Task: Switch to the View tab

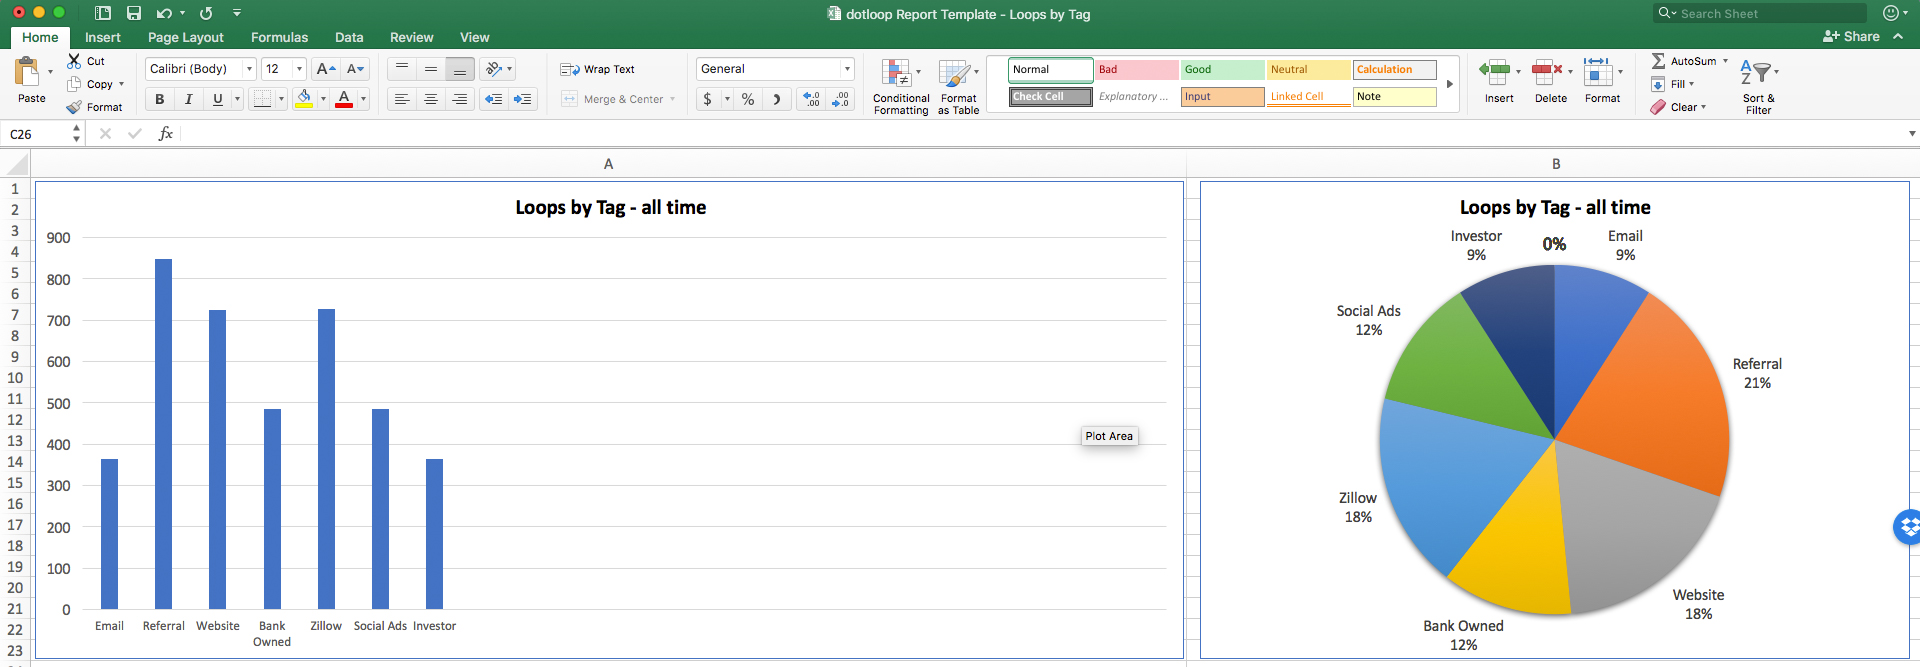Action: (474, 37)
